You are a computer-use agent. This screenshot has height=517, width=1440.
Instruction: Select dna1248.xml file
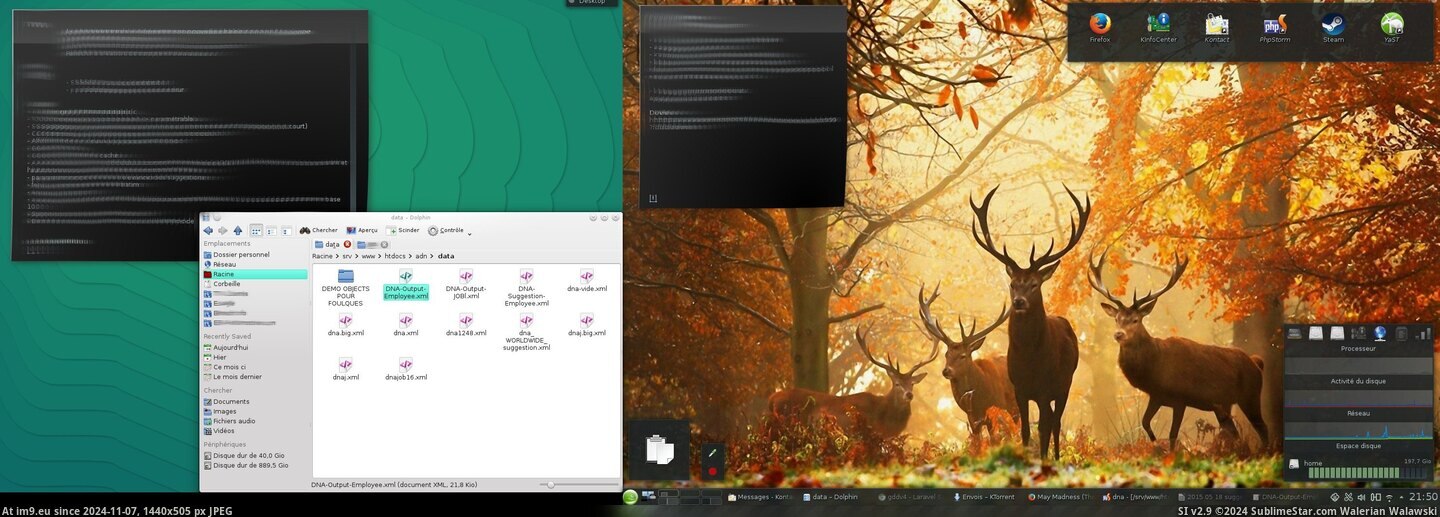(466, 325)
